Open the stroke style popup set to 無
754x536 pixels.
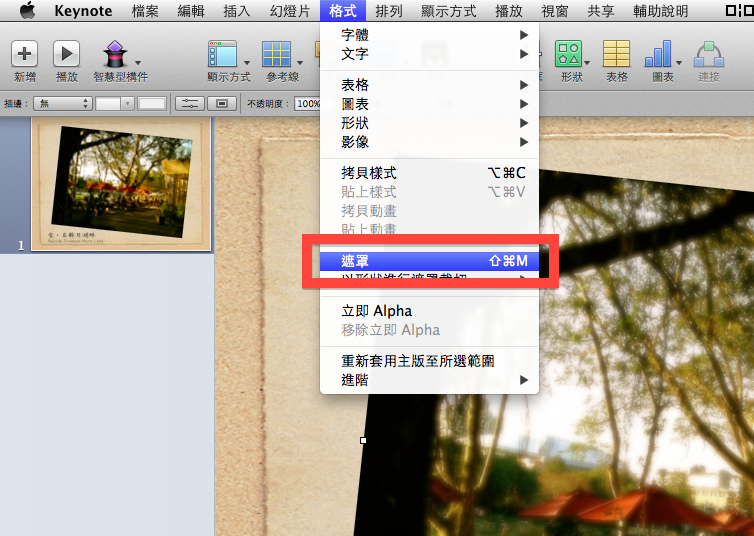point(63,103)
